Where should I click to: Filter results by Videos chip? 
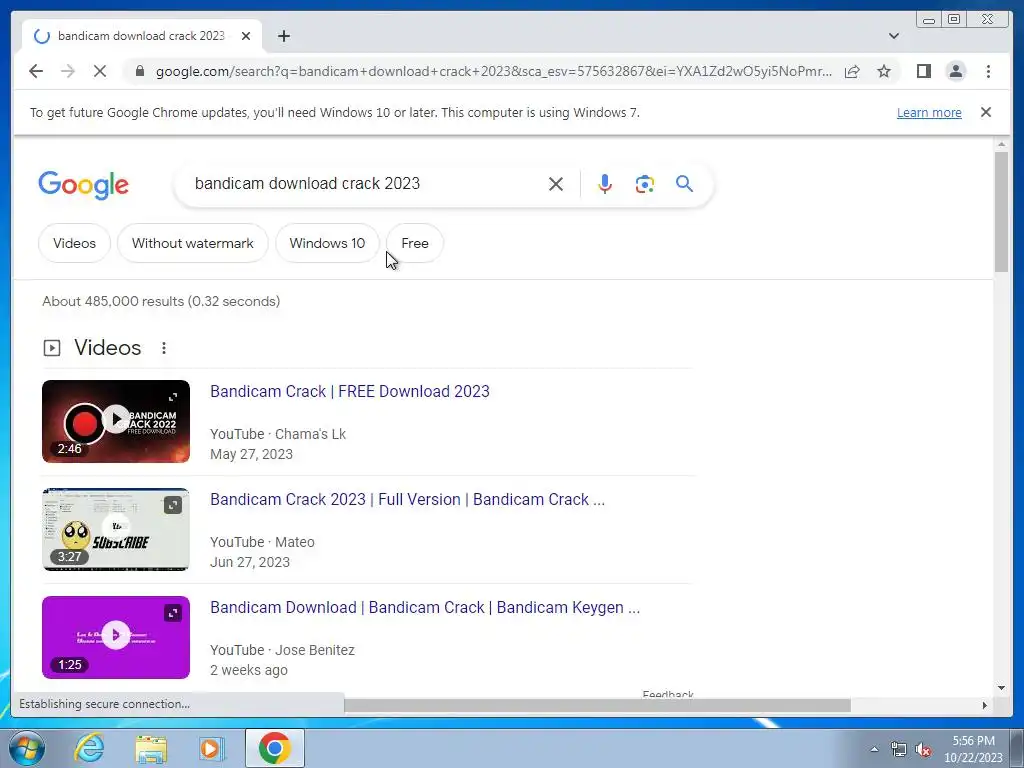pyautogui.click(x=74, y=243)
